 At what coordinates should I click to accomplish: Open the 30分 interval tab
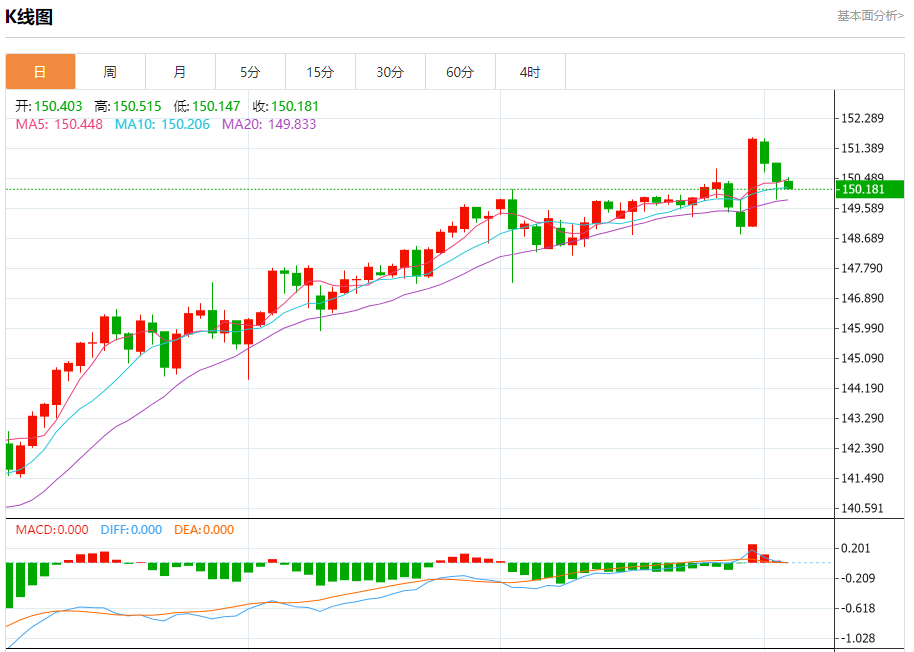coord(390,72)
